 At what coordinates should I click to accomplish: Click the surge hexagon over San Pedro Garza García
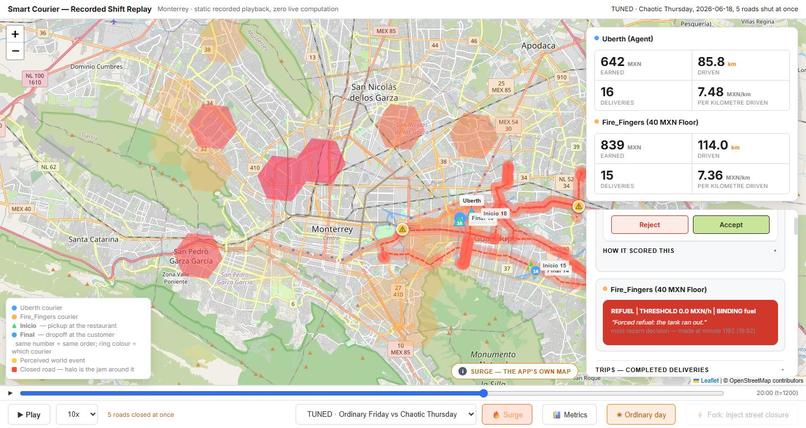(x=200, y=256)
